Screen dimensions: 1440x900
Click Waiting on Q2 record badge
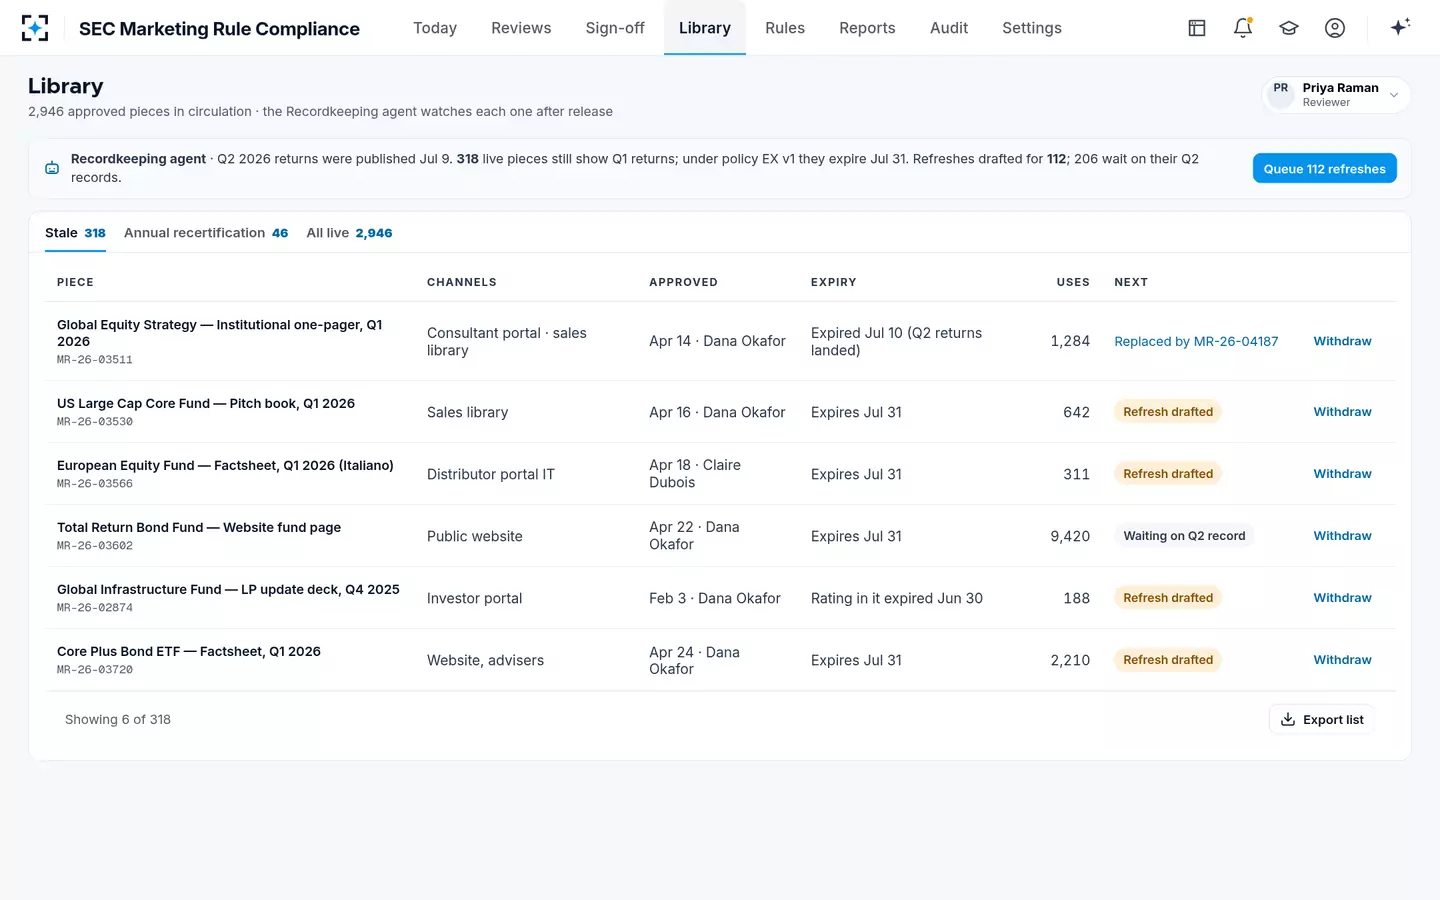[x=1184, y=536]
